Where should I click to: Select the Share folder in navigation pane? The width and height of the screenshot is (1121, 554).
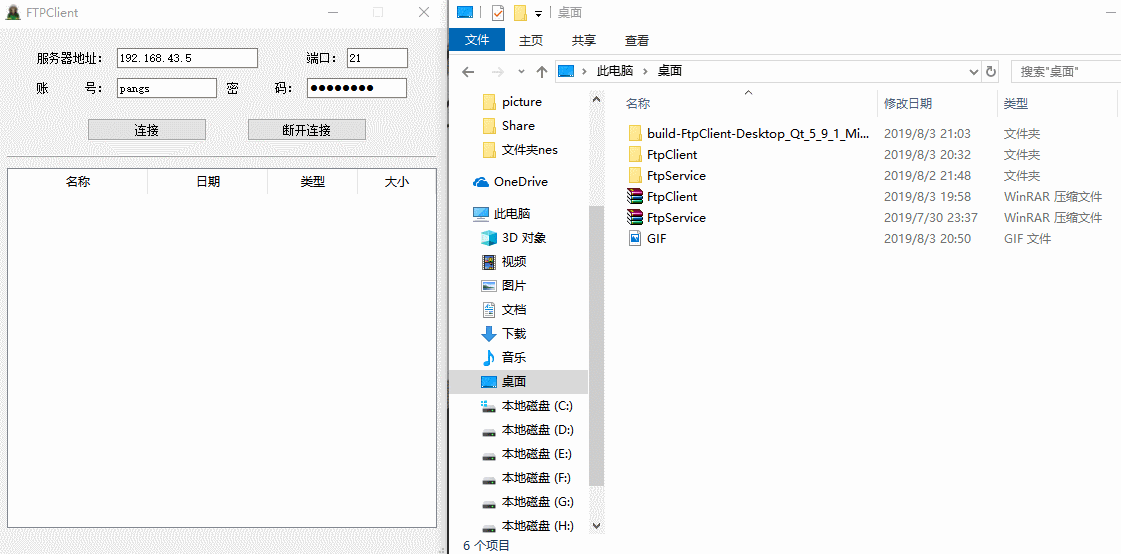tap(518, 126)
